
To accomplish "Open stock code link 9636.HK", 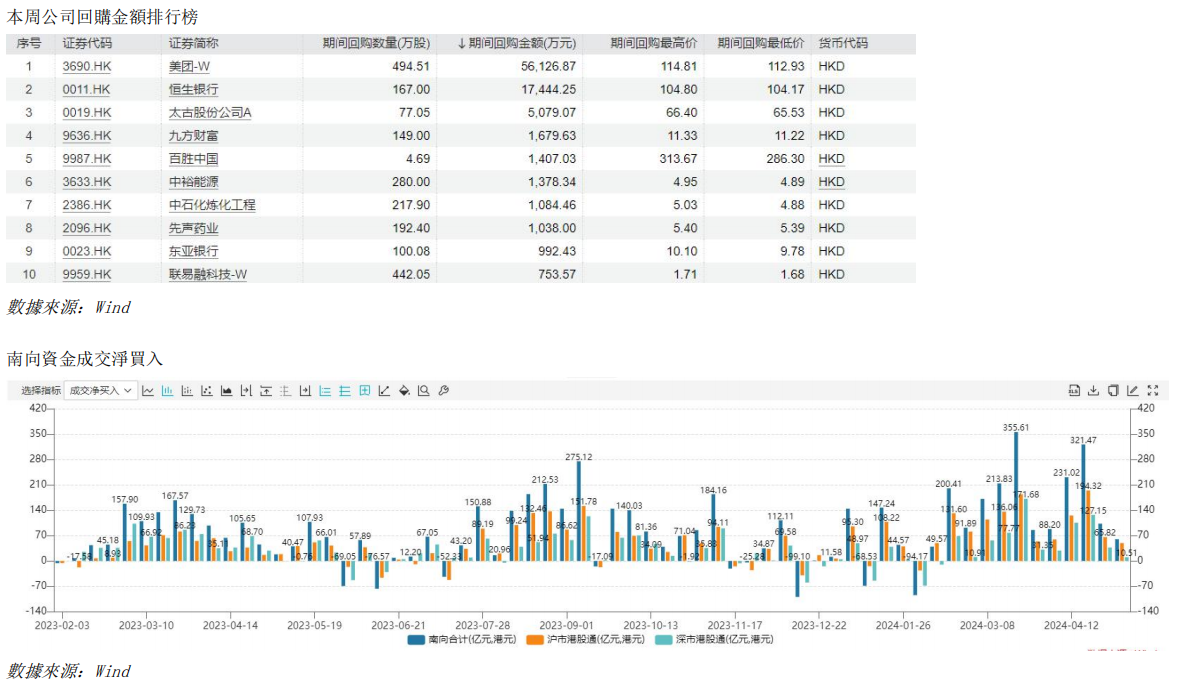I will pyautogui.click(x=86, y=136).
